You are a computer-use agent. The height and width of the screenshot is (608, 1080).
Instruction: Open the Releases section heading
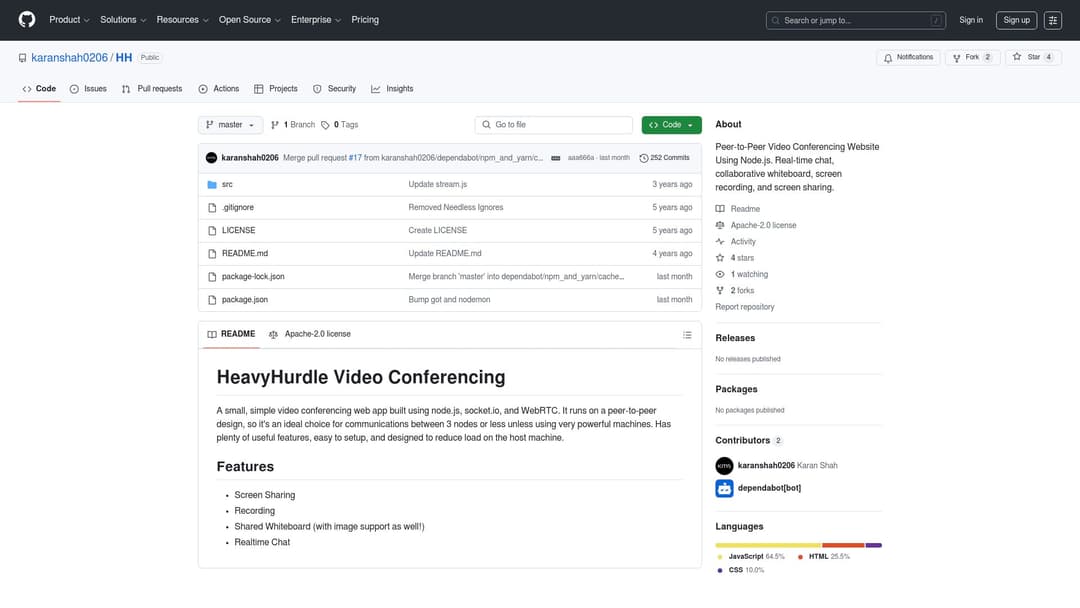(735, 338)
